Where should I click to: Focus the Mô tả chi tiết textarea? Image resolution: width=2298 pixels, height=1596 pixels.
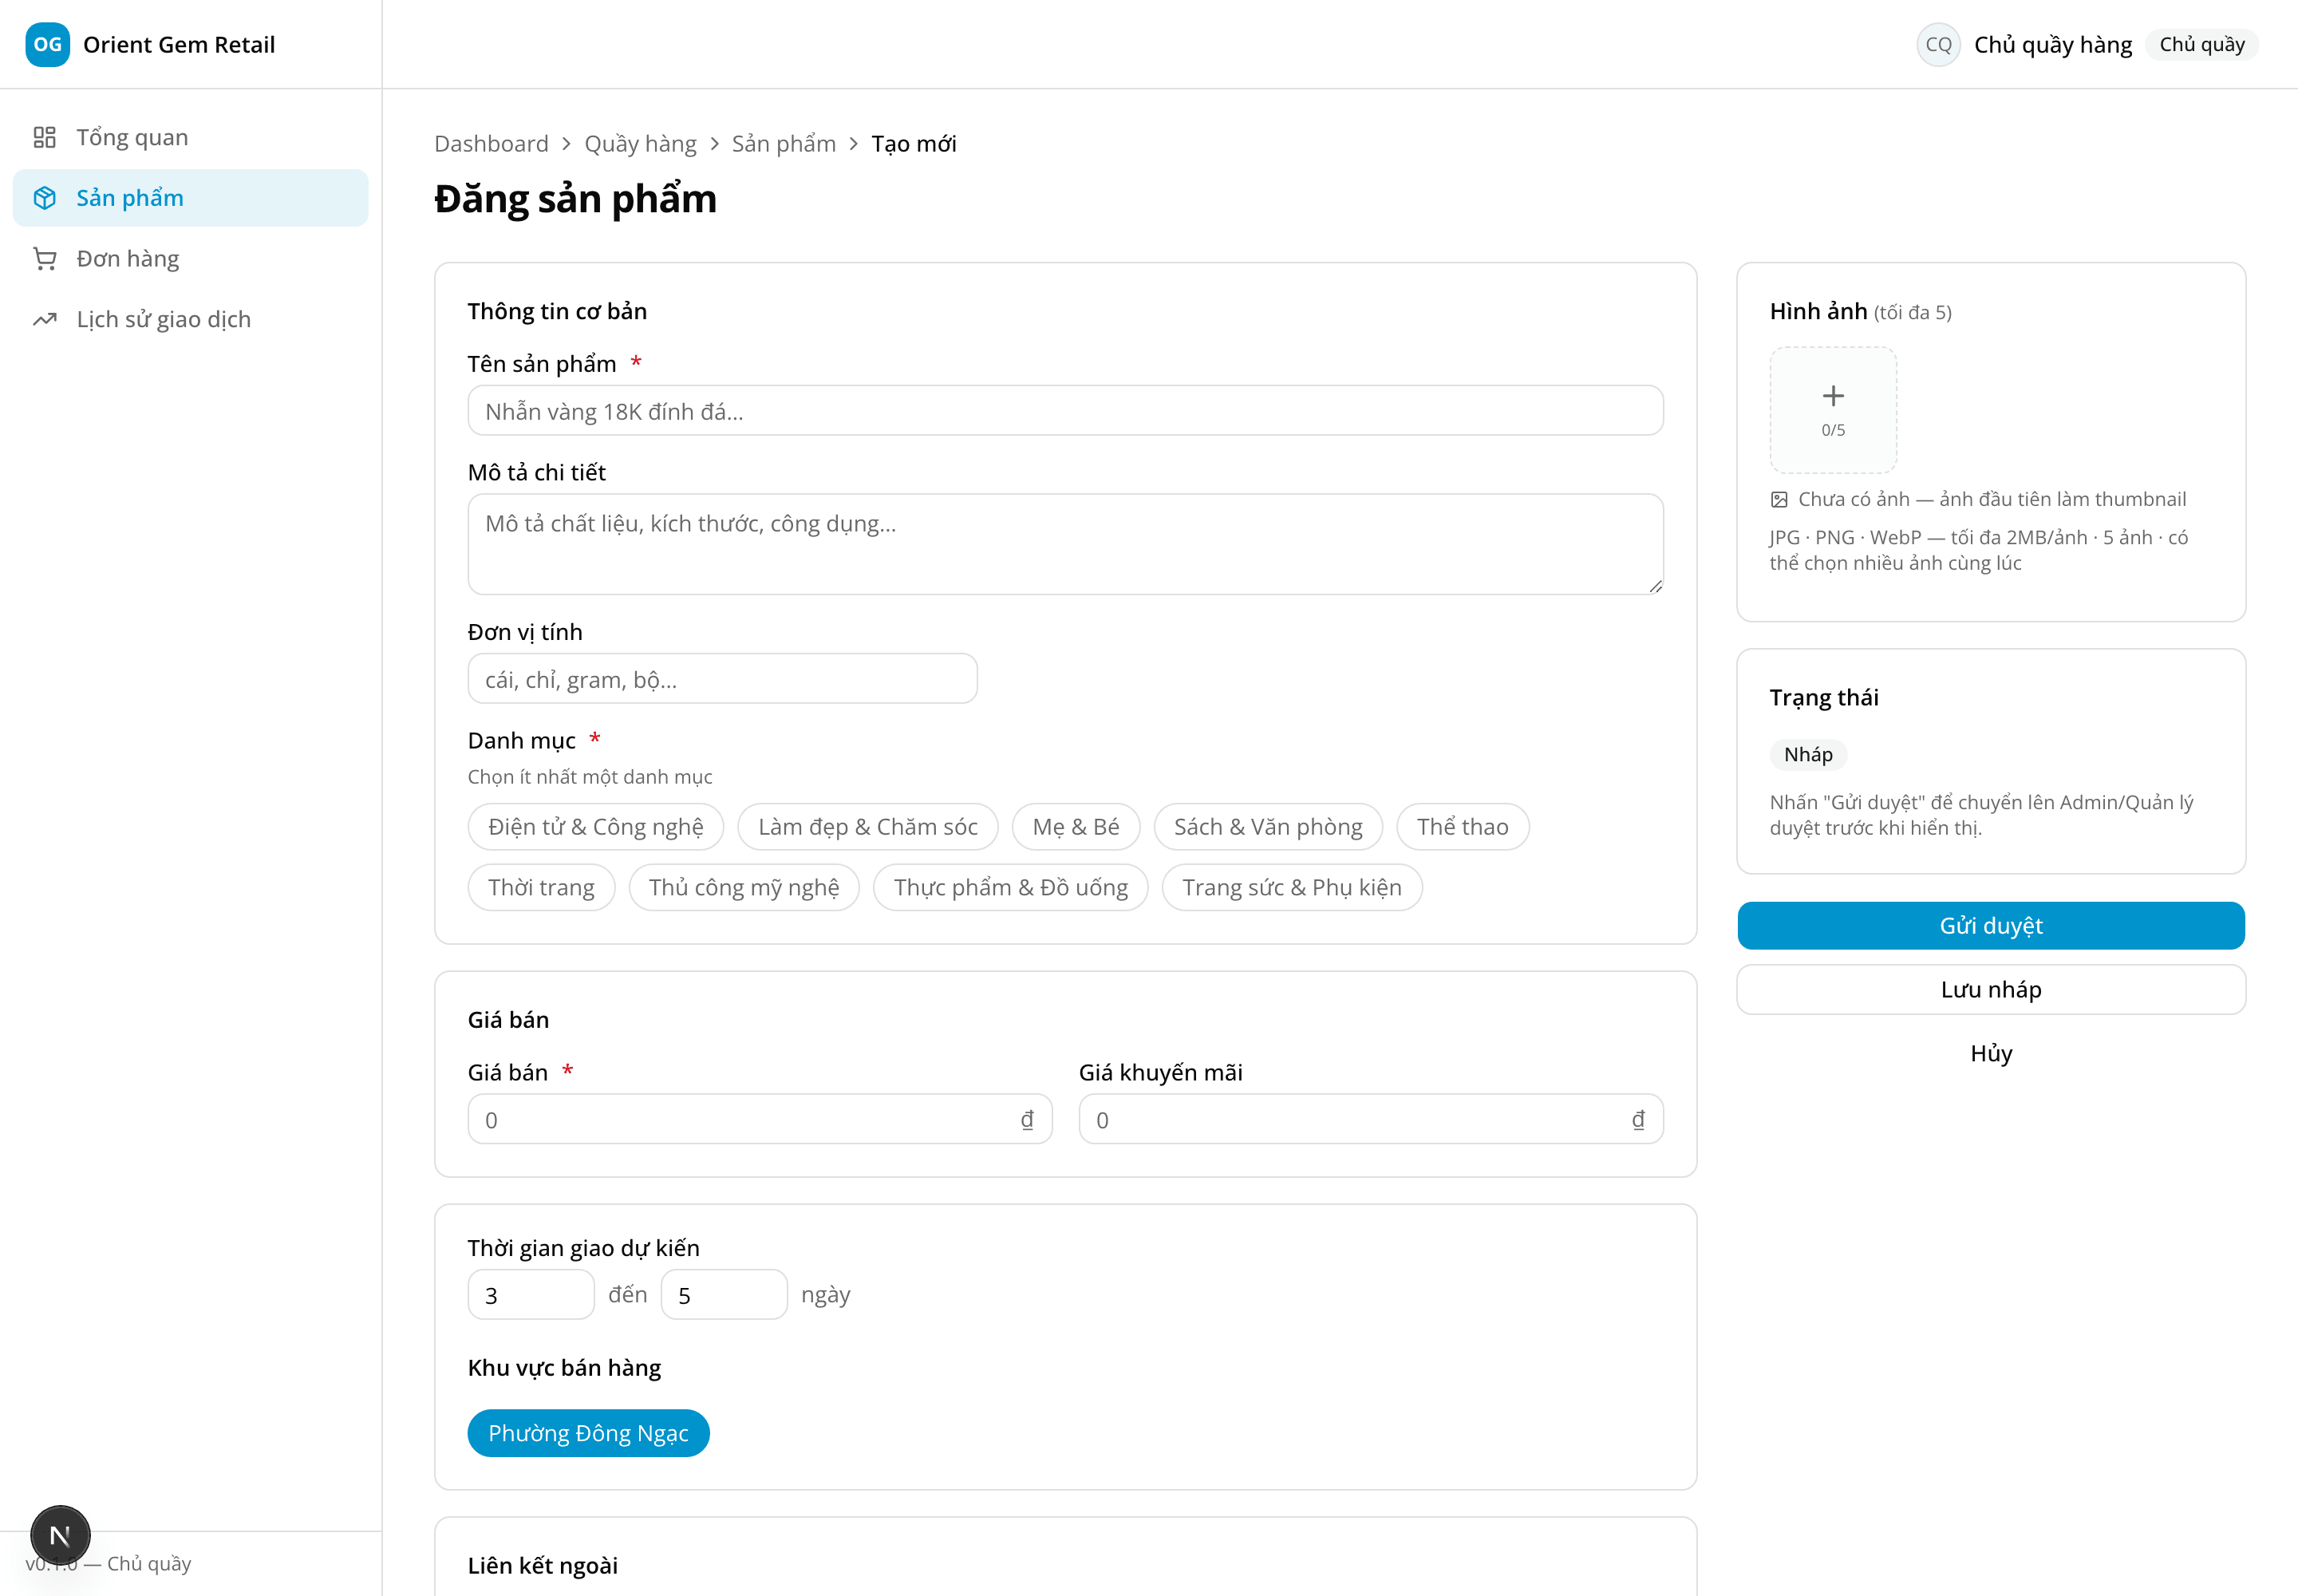tap(1065, 544)
